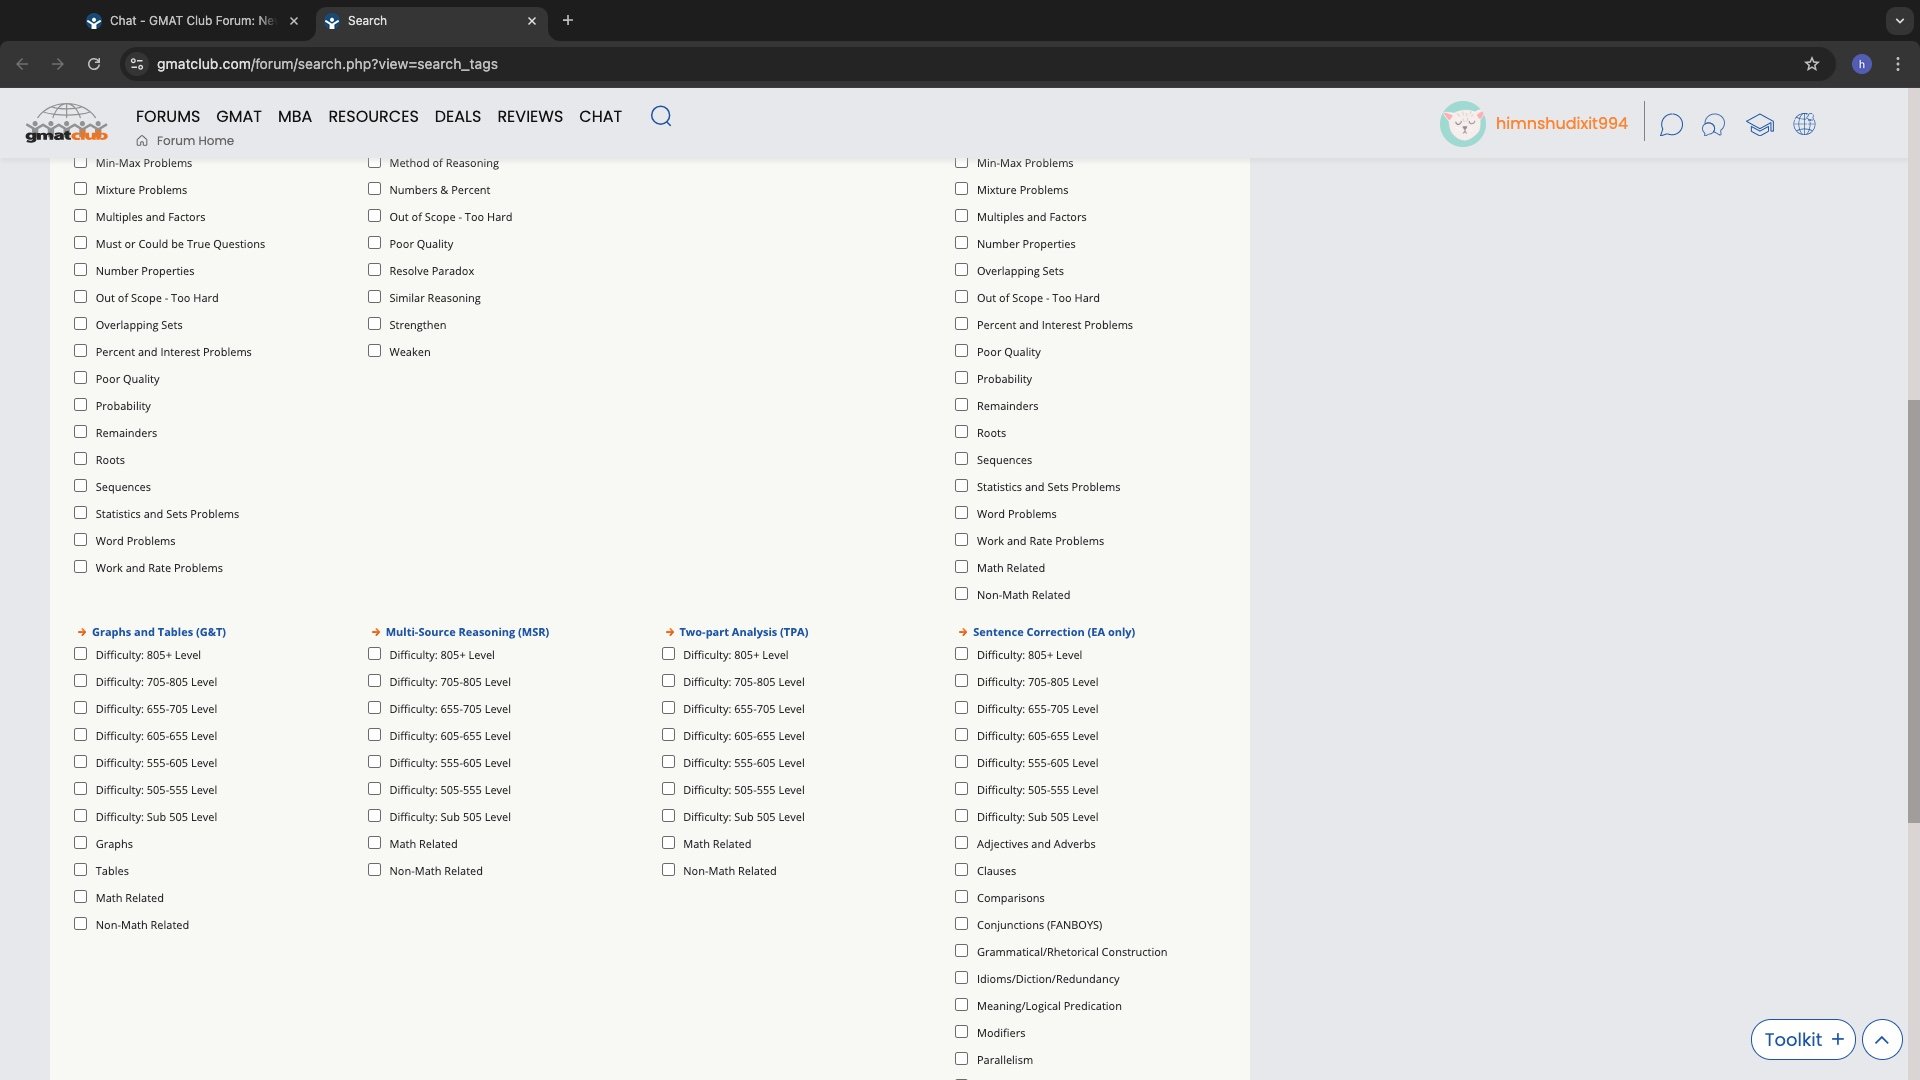Check the Probability checkbox in left column
The height and width of the screenshot is (1080, 1920).
81,405
